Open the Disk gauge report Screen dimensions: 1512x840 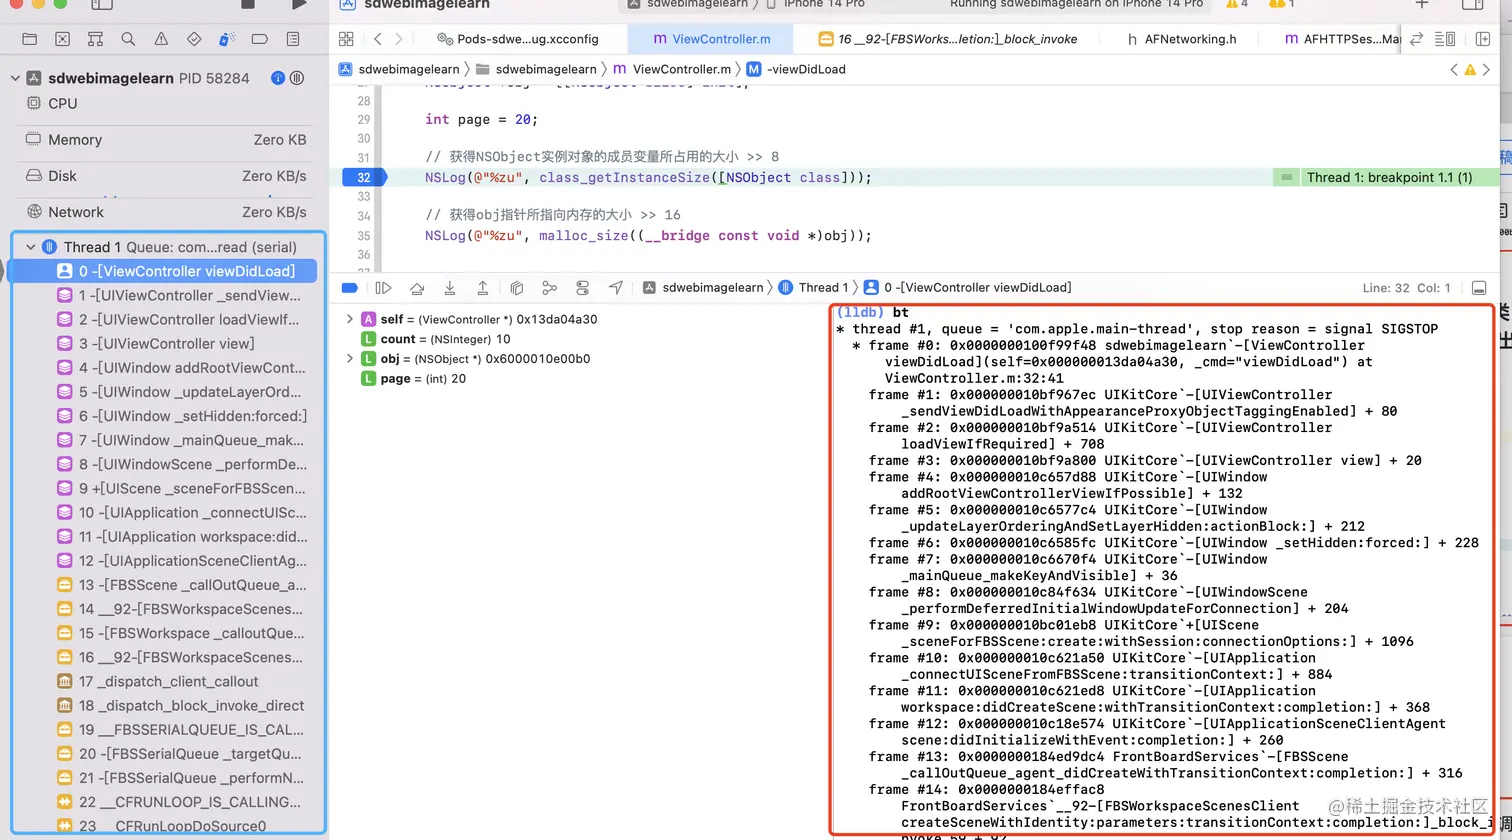tap(164, 176)
